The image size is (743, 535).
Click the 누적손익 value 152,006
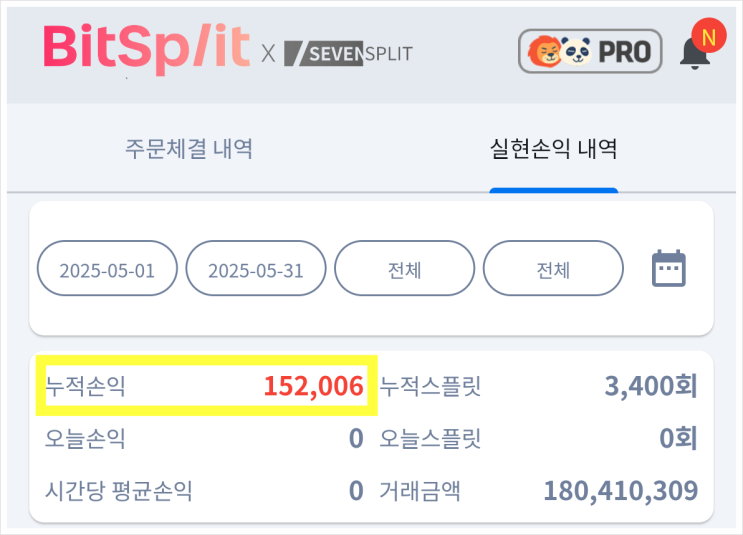[x=313, y=386]
